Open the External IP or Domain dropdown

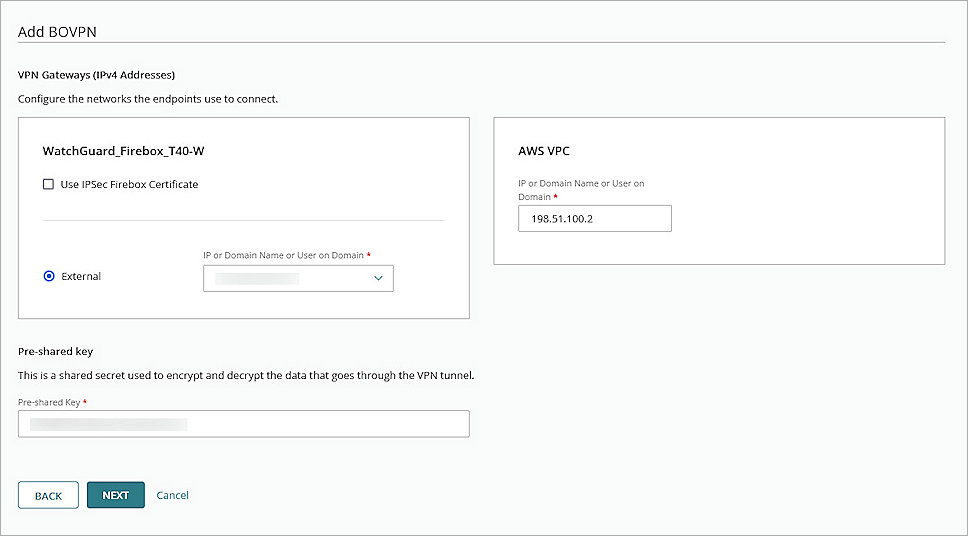pos(298,278)
